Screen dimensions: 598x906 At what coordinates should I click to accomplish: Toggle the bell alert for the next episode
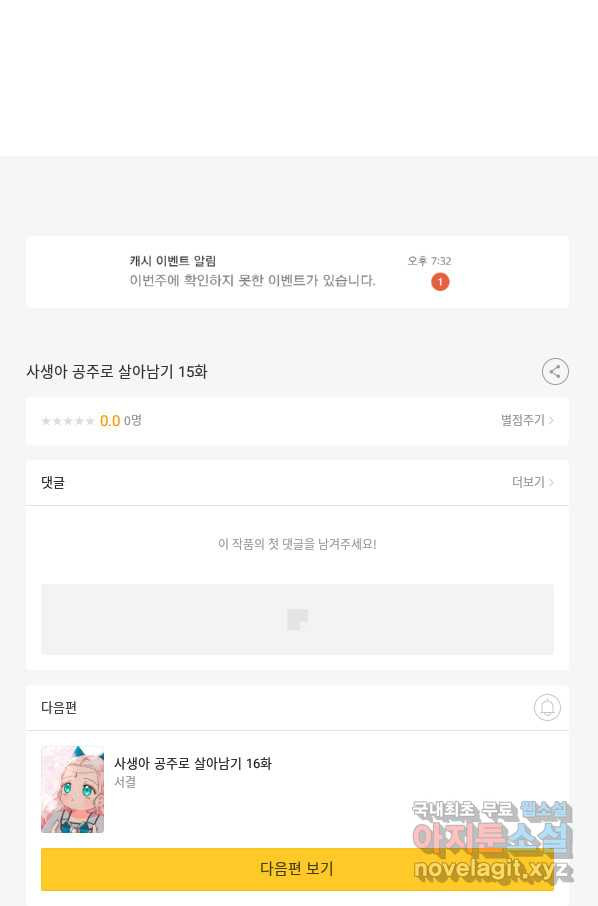[547, 707]
